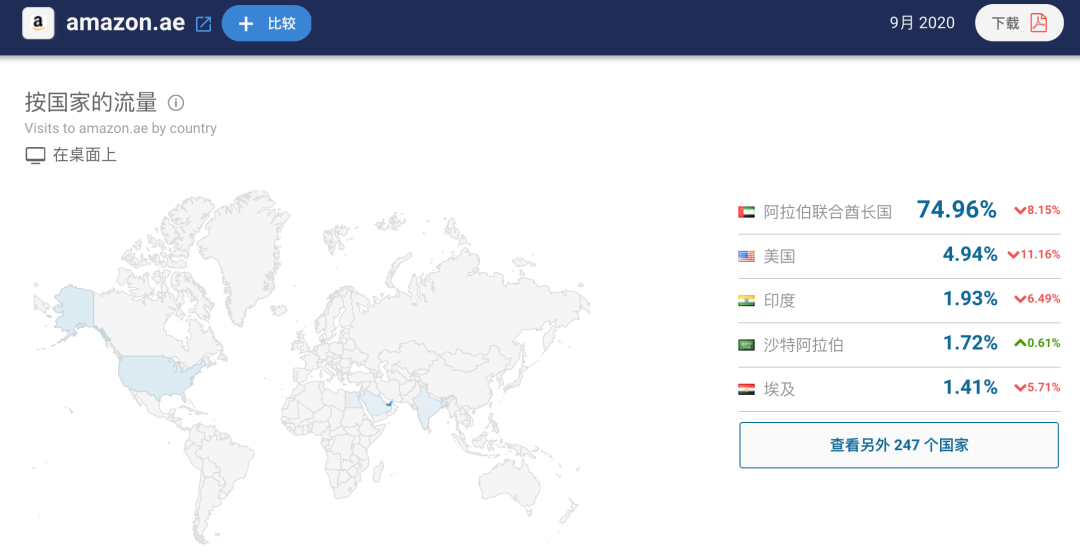Screen dimensions: 1080x557
Task: Click the 沙特阿拉伯 up-trend arrow 0.61%
Action: pos(1037,343)
